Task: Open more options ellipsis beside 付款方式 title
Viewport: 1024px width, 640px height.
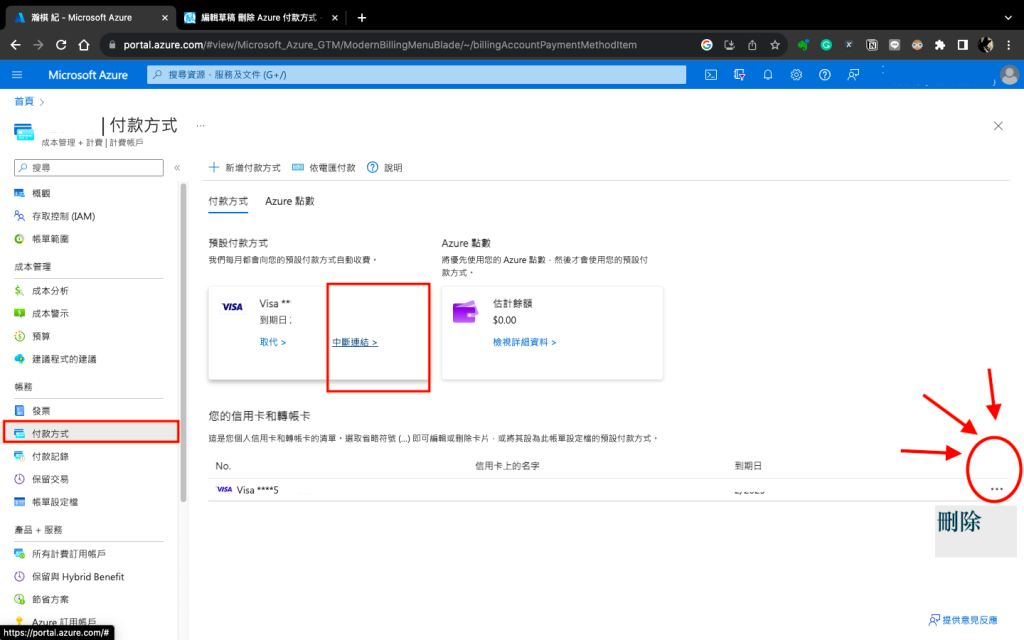Action: click(200, 125)
